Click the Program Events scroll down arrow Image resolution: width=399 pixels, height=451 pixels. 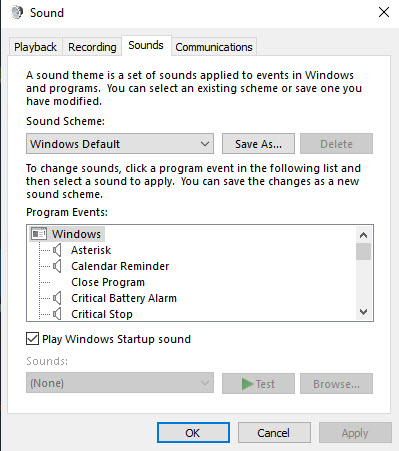363,312
